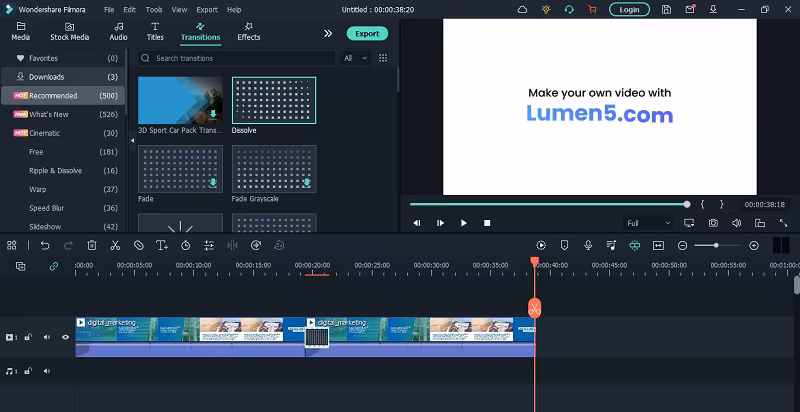Screen dimensions: 800x412
Task: Open the All filter dropdown
Action: tap(355, 58)
